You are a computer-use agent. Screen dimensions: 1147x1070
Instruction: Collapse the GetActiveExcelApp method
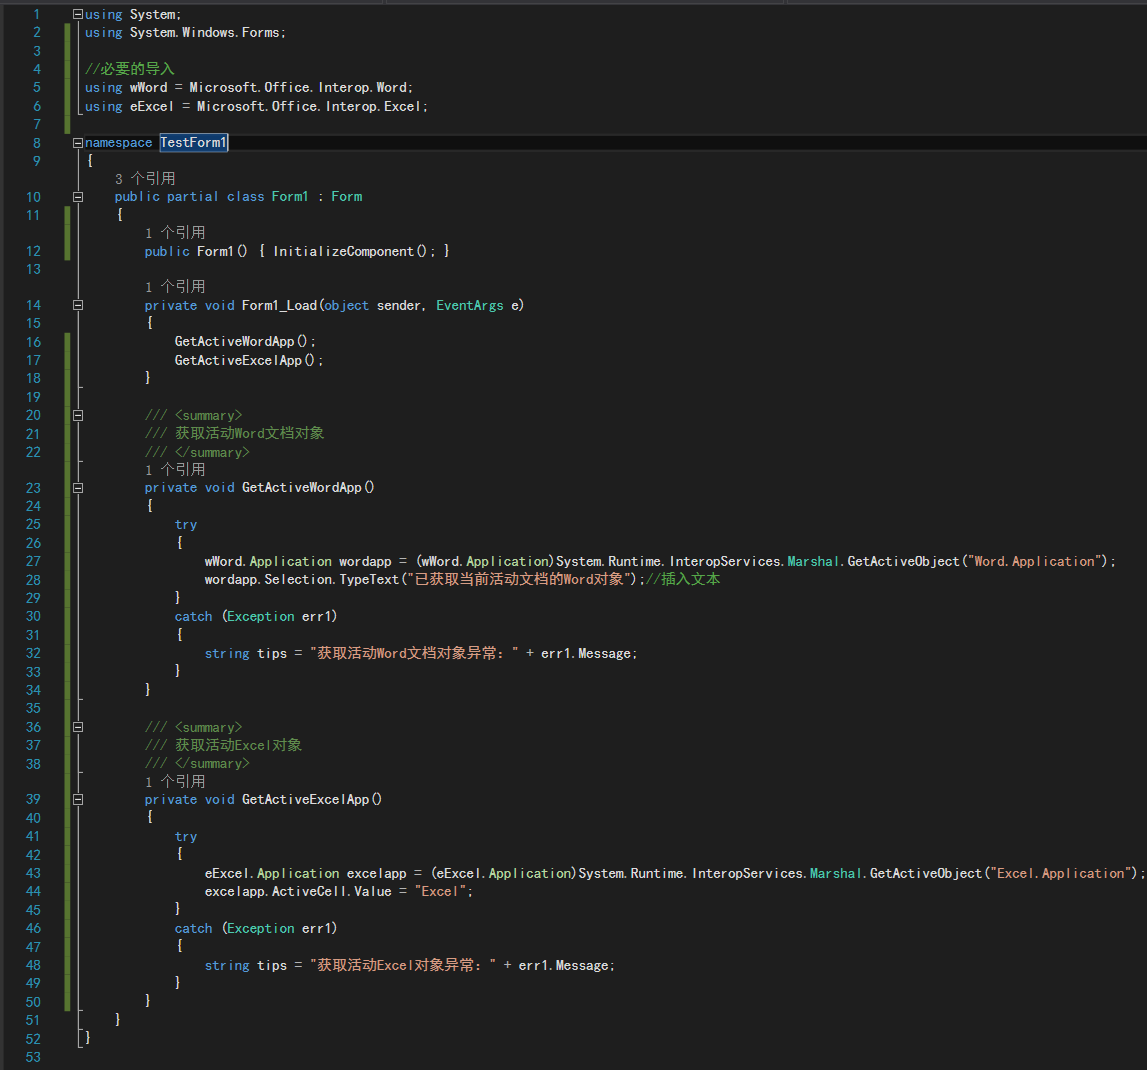click(77, 799)
